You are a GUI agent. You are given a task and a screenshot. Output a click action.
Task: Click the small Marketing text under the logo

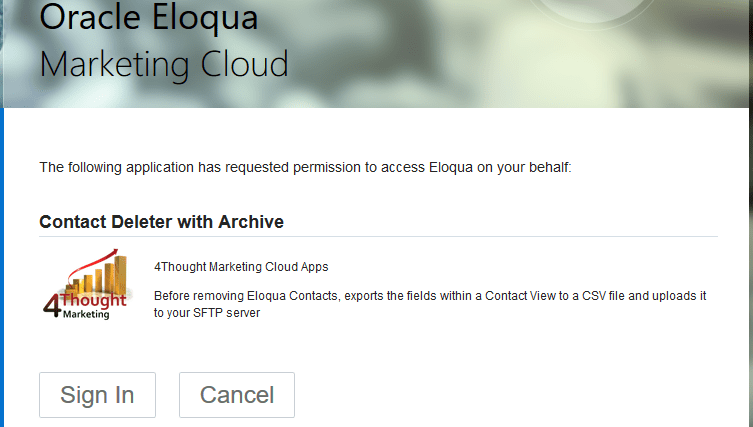[86, 315]
